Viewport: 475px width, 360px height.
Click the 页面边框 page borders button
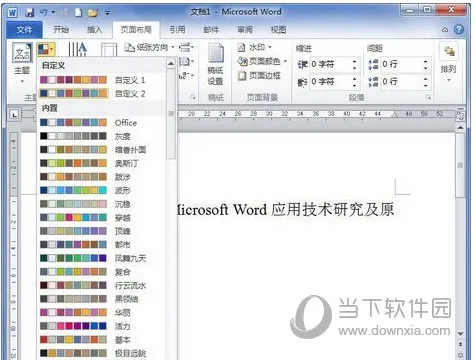pyautogui.click(x=259, y=76)
